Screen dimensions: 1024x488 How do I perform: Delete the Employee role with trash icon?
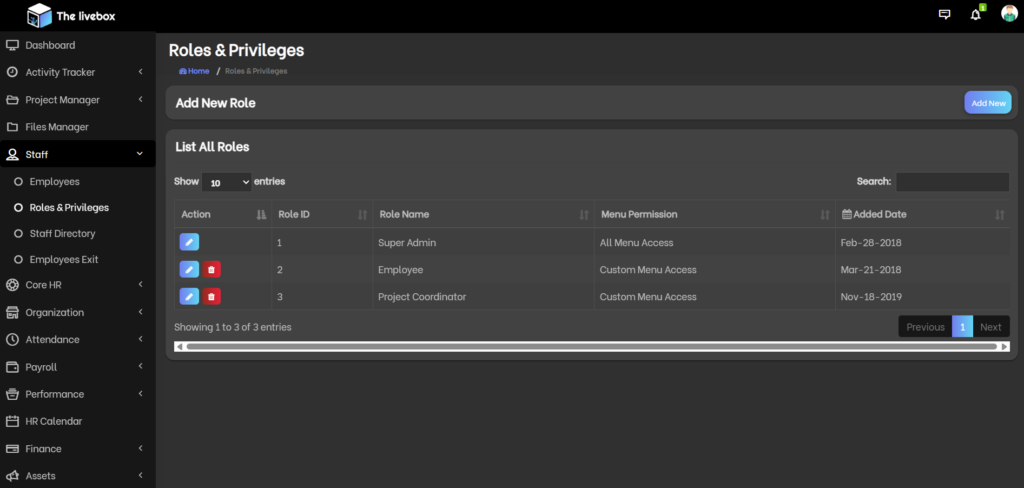click(x=212, y=269)
